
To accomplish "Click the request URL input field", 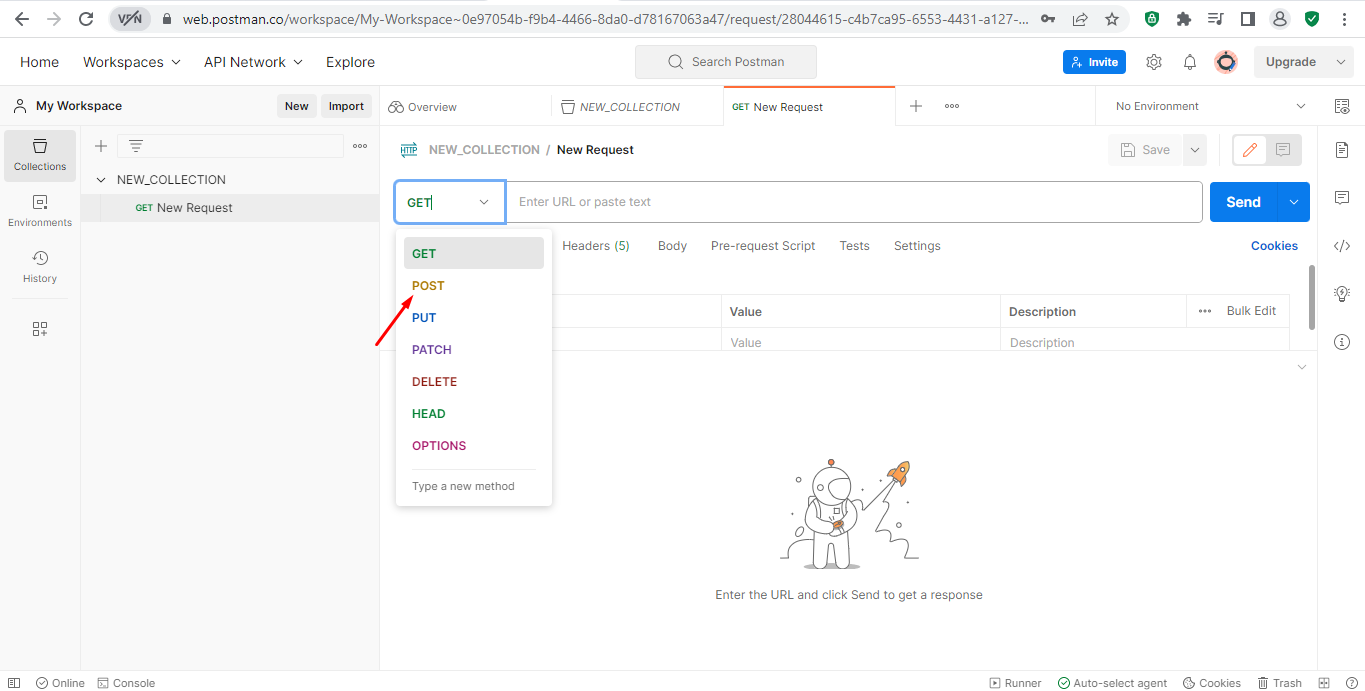I will click(854, 202).
